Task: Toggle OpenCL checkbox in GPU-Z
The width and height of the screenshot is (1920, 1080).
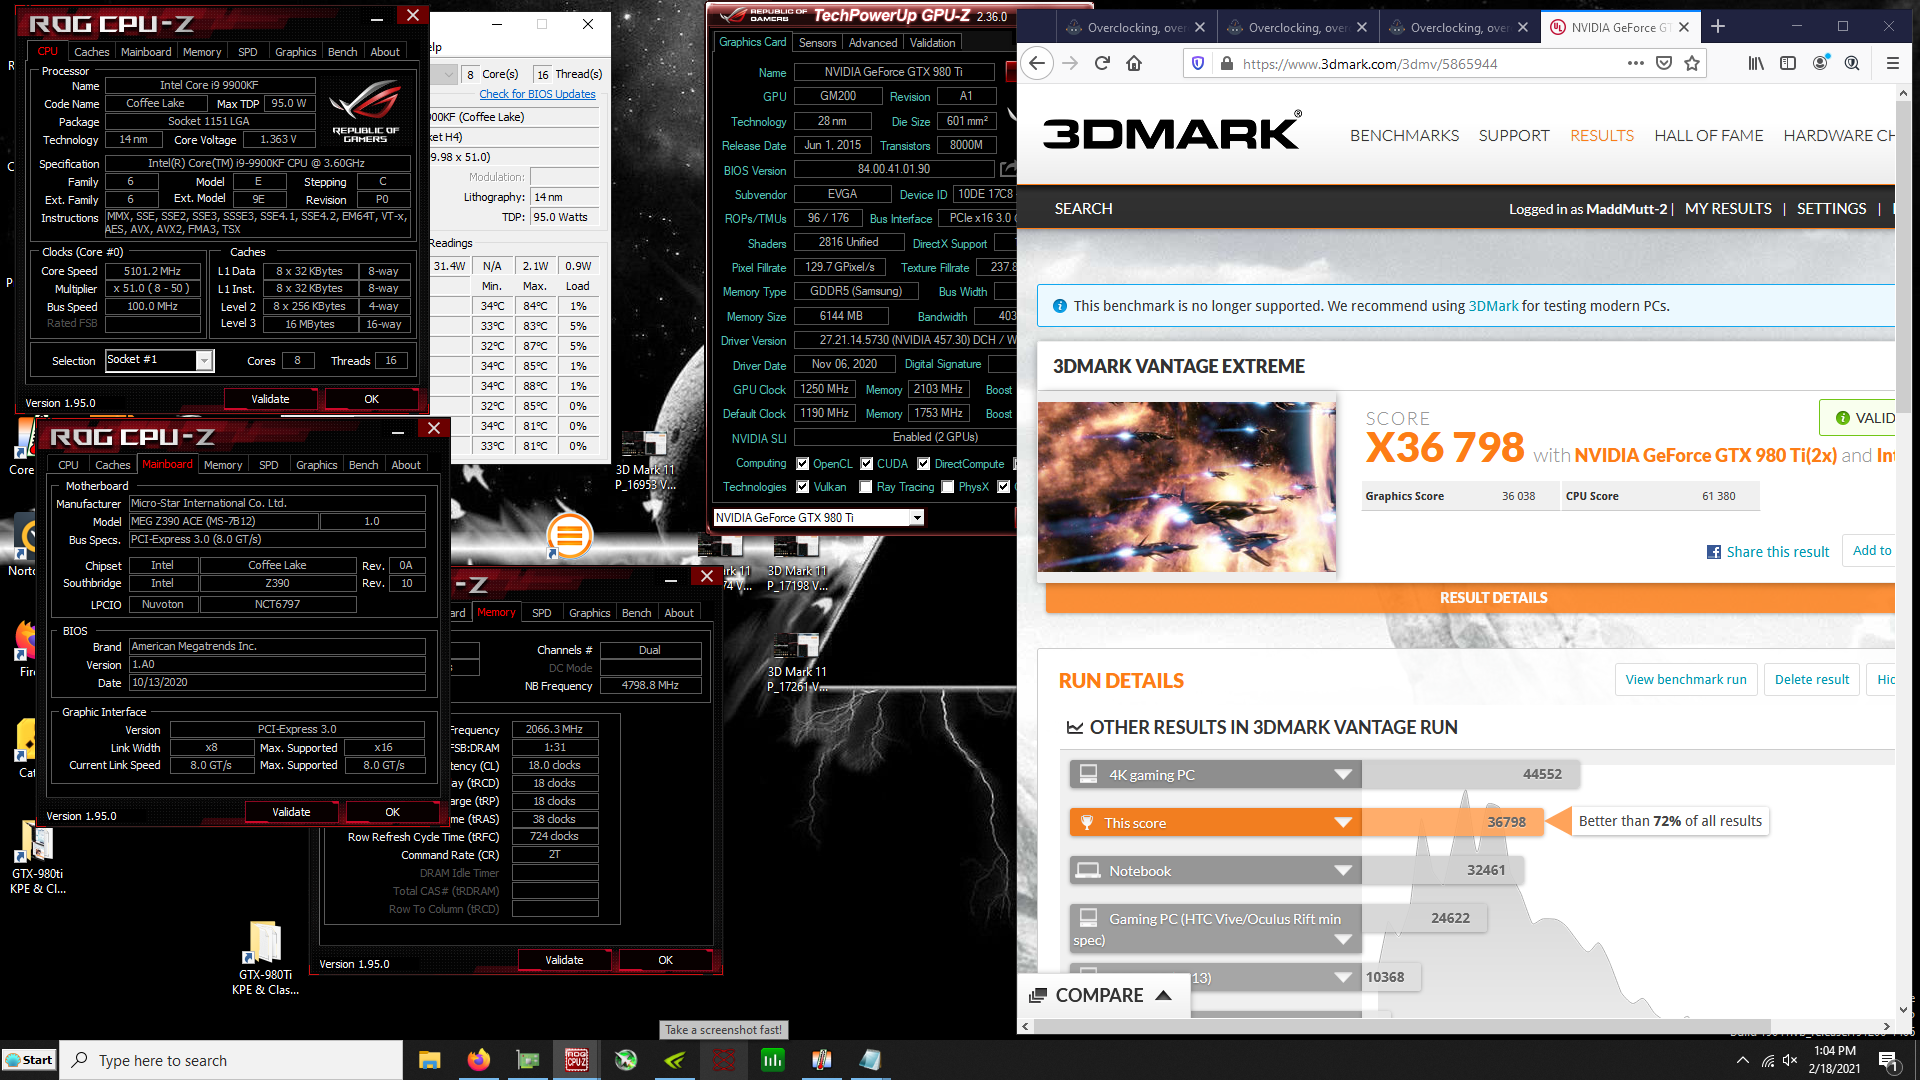Action: pyautogui.click(x=802, y=464)
